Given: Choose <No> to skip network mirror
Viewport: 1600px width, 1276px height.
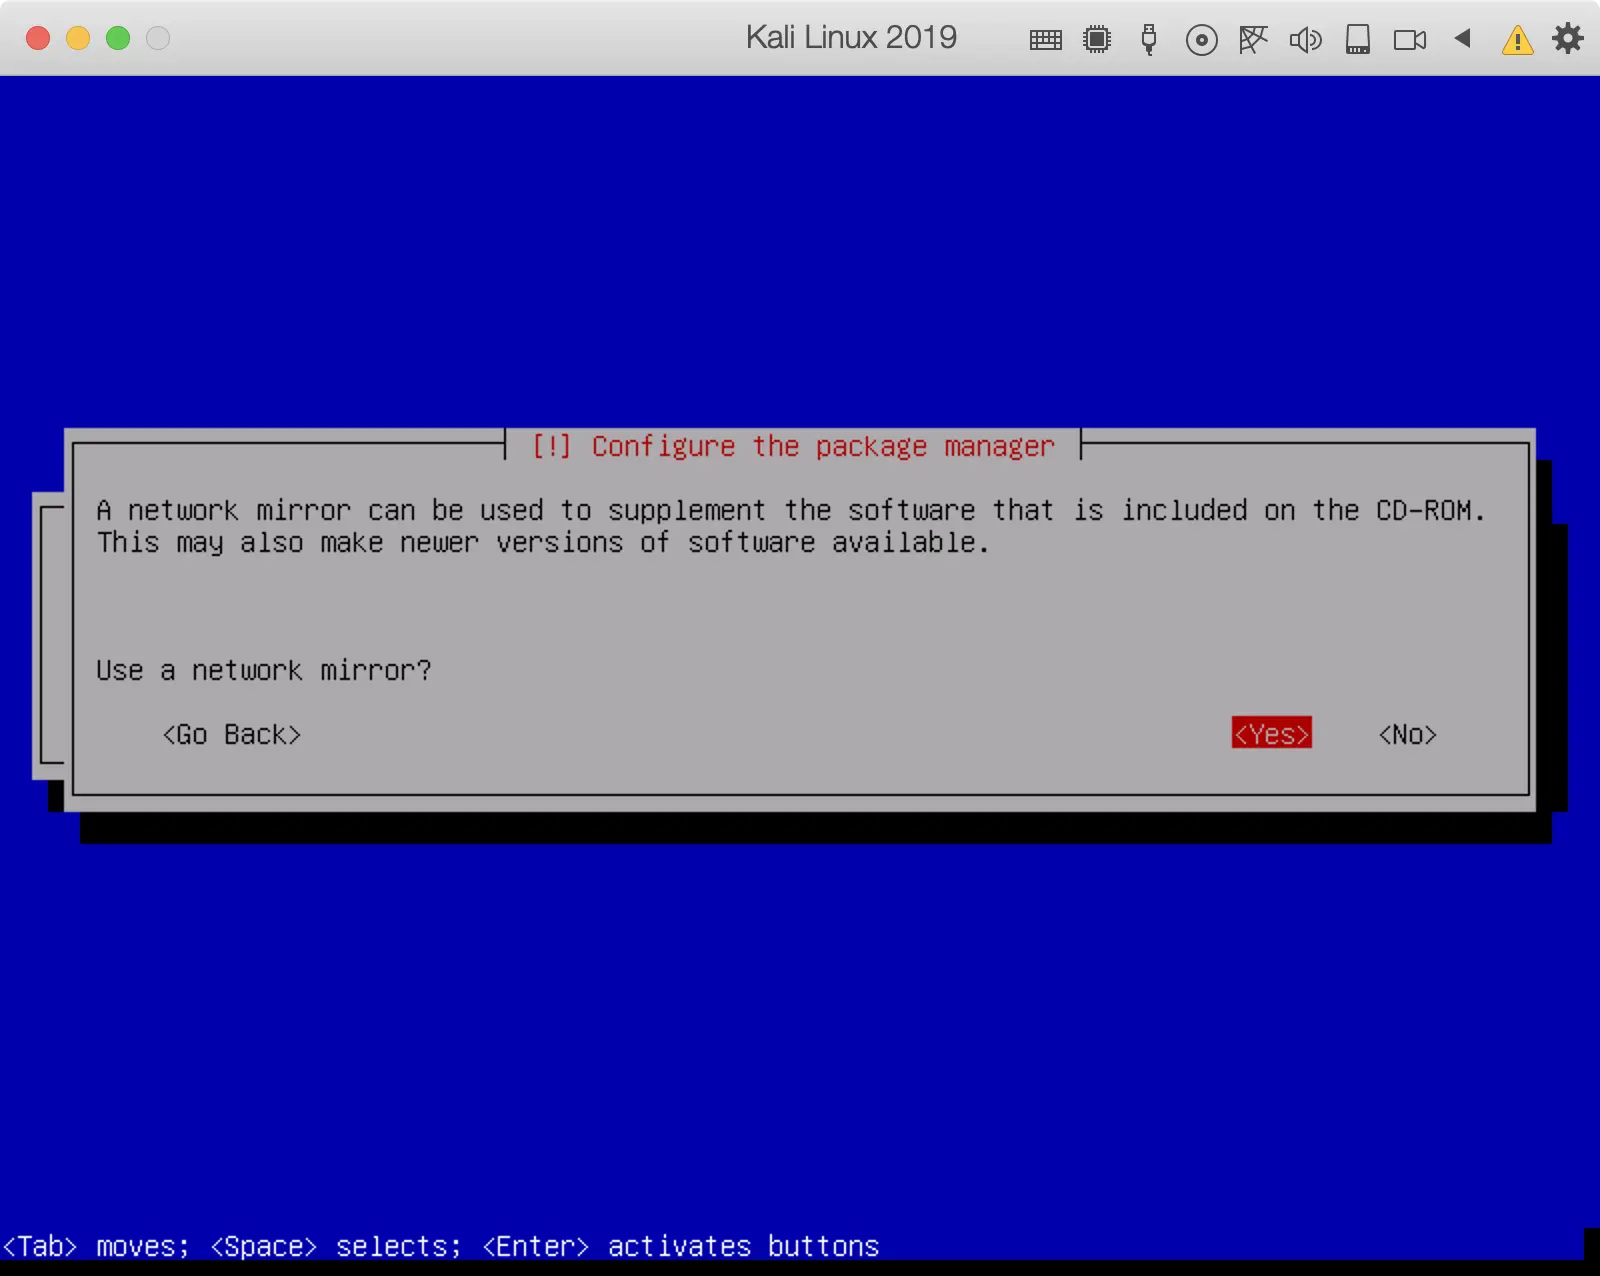Looking at the screenshot, I should point(1407,734).
